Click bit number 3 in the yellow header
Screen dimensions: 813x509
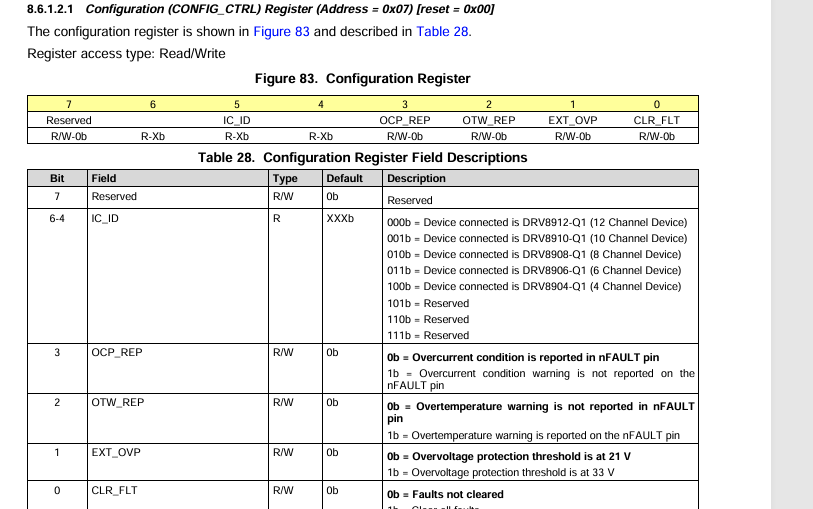point(405,104)
